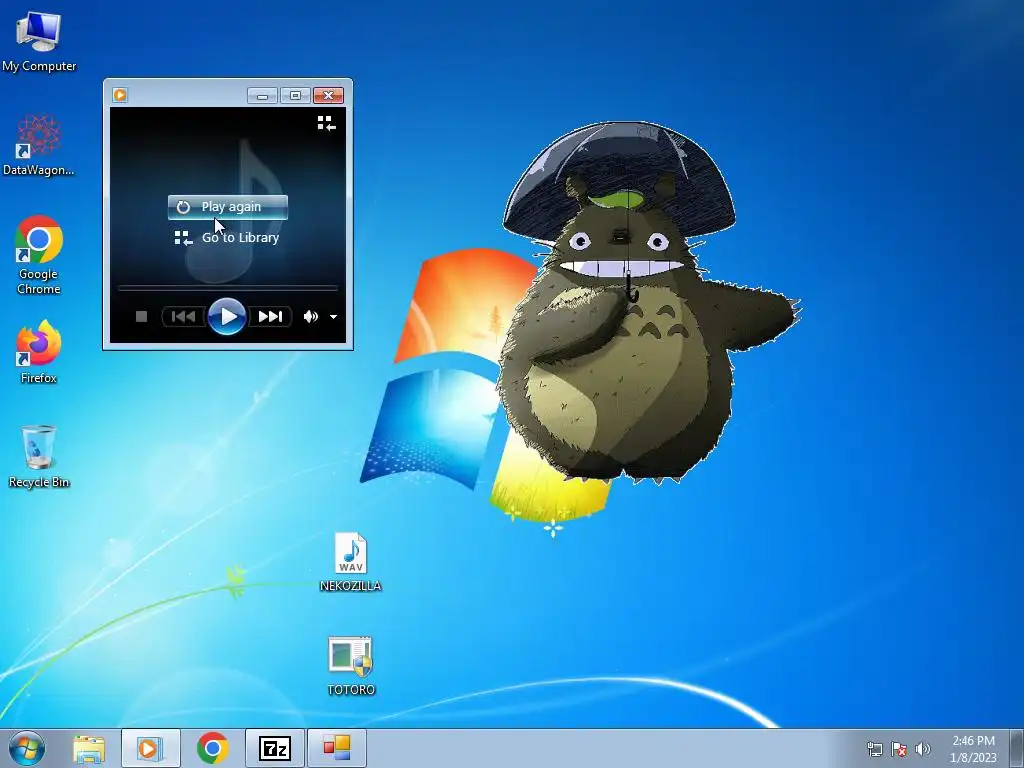Select the DataWagon shortcut icon
This screenshot has width=1024, height=768.
click(39, 145)
